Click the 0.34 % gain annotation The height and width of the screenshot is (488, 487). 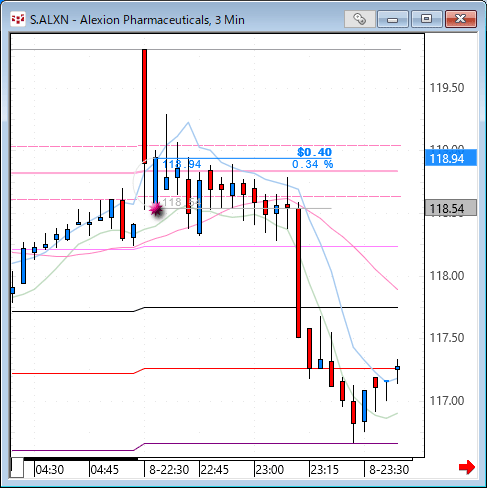pos(312,164)
